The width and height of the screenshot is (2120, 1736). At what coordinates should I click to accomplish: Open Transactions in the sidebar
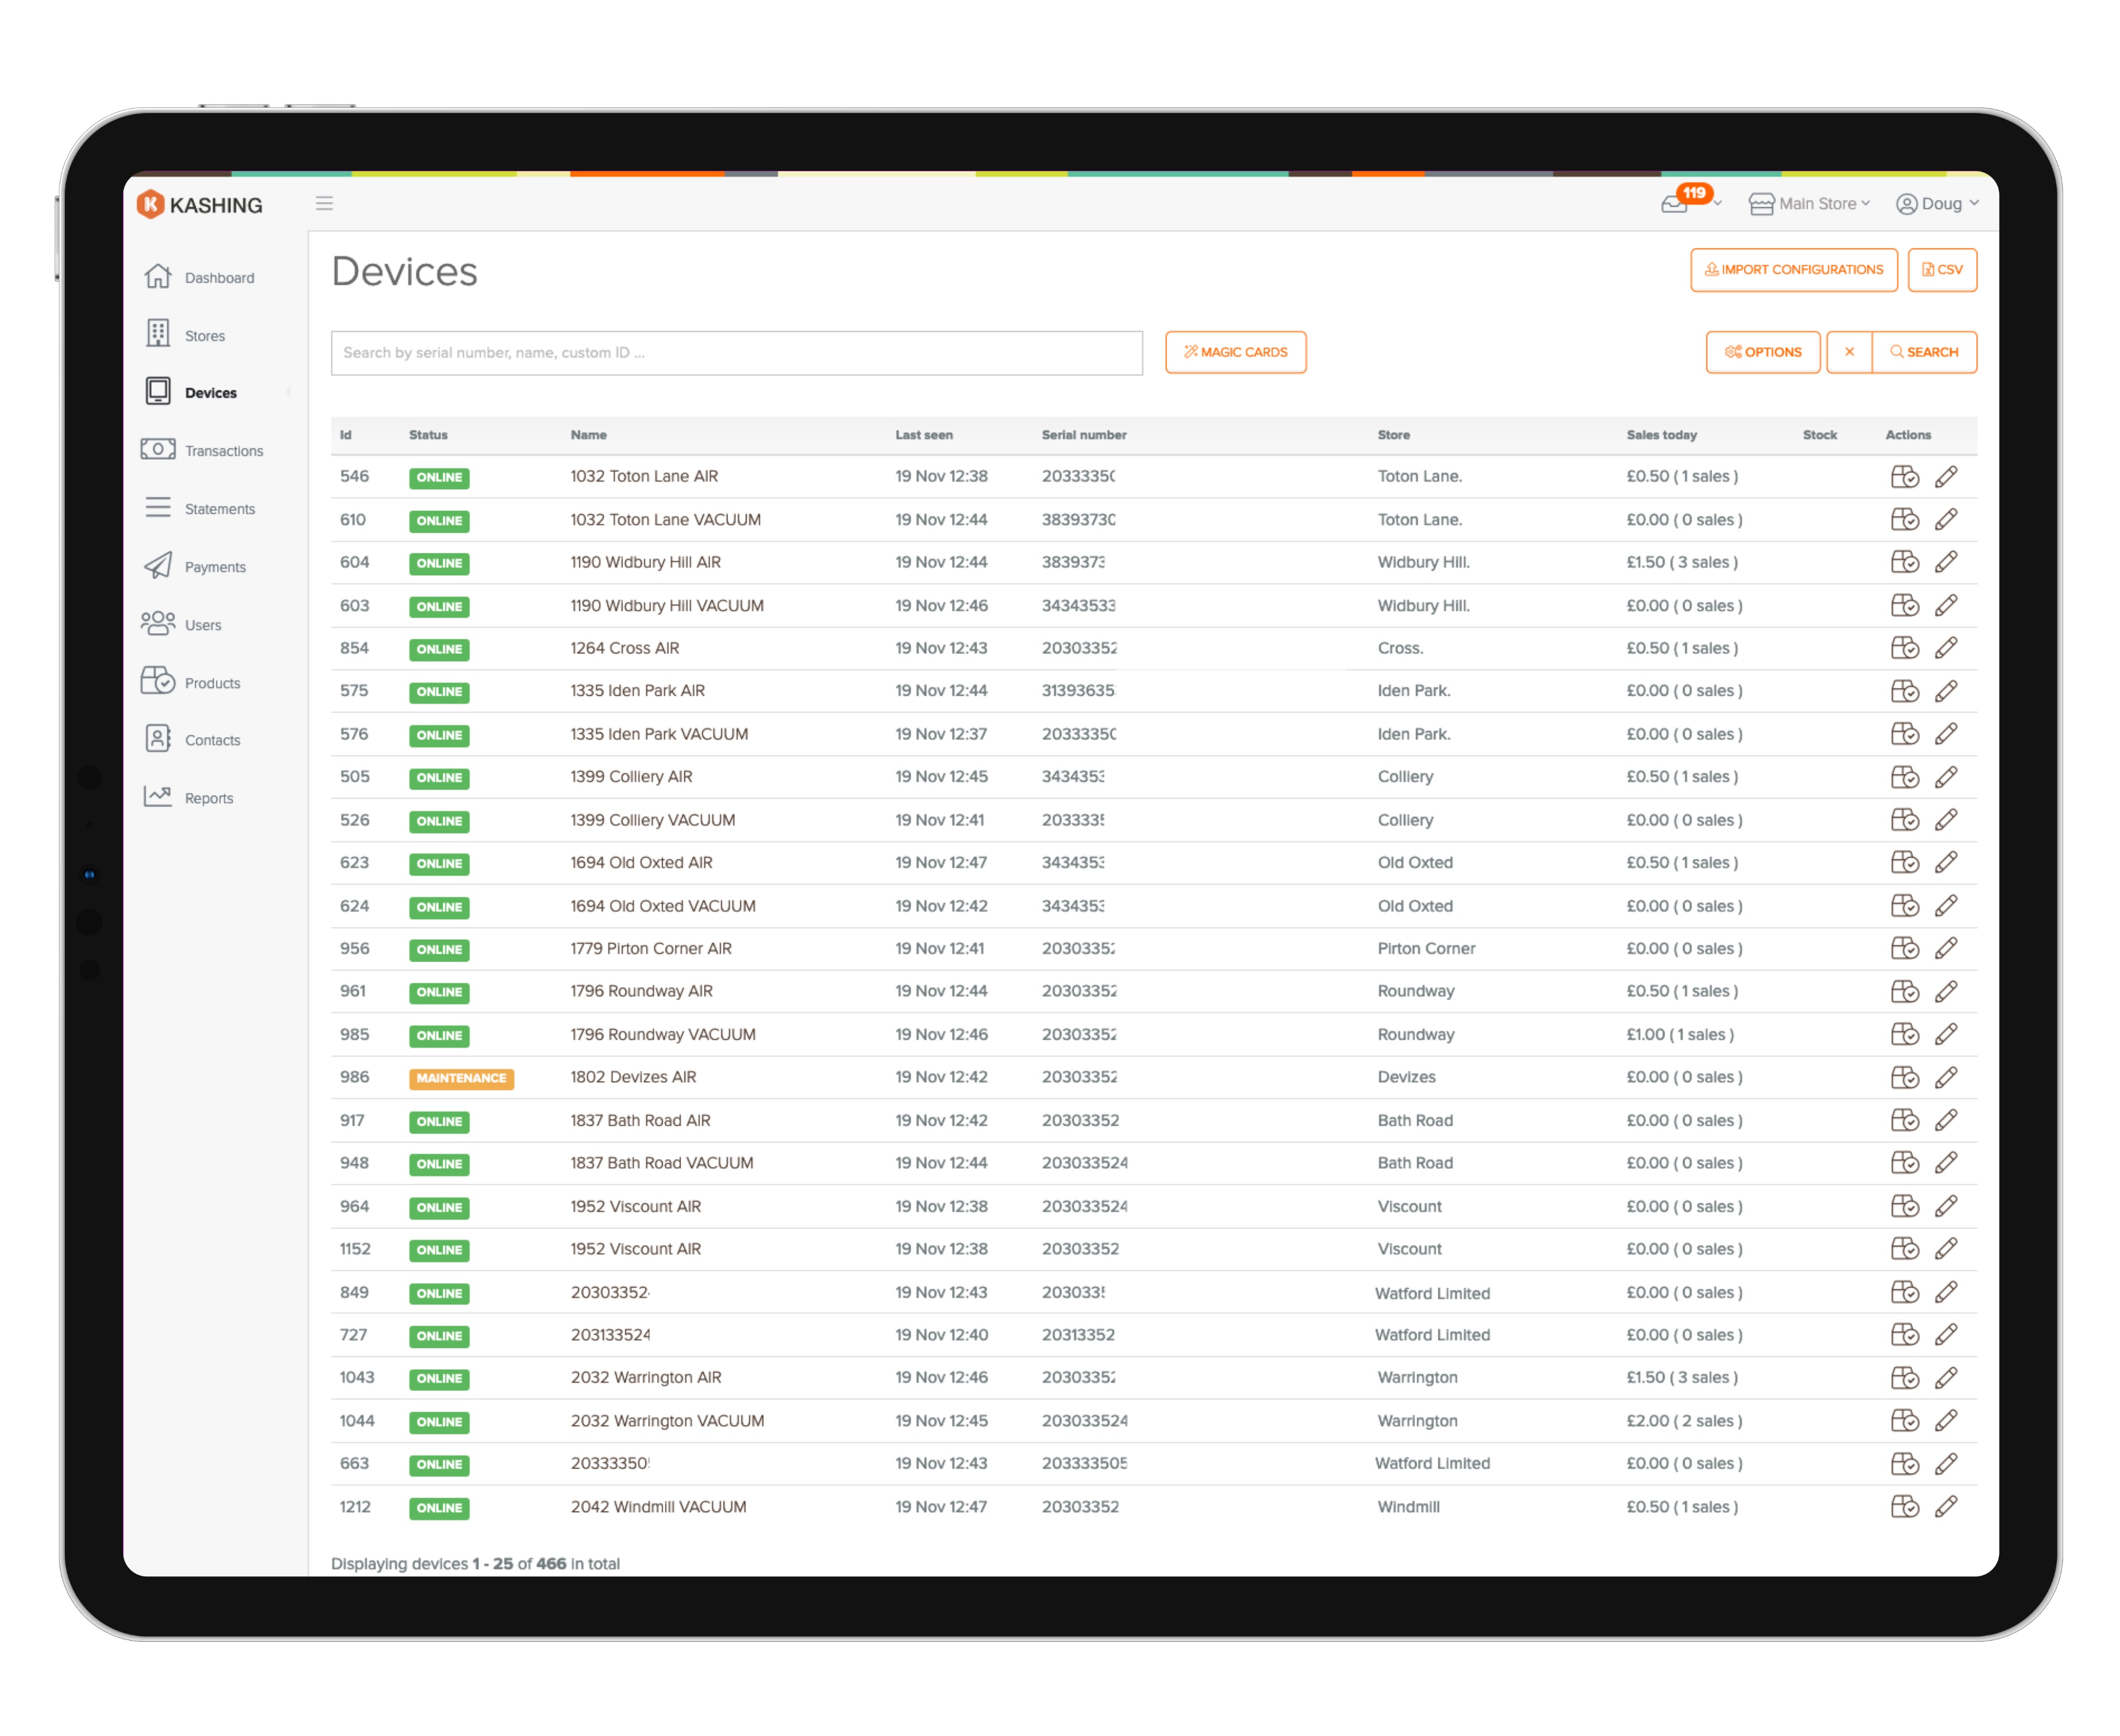(x=202, y=451)
